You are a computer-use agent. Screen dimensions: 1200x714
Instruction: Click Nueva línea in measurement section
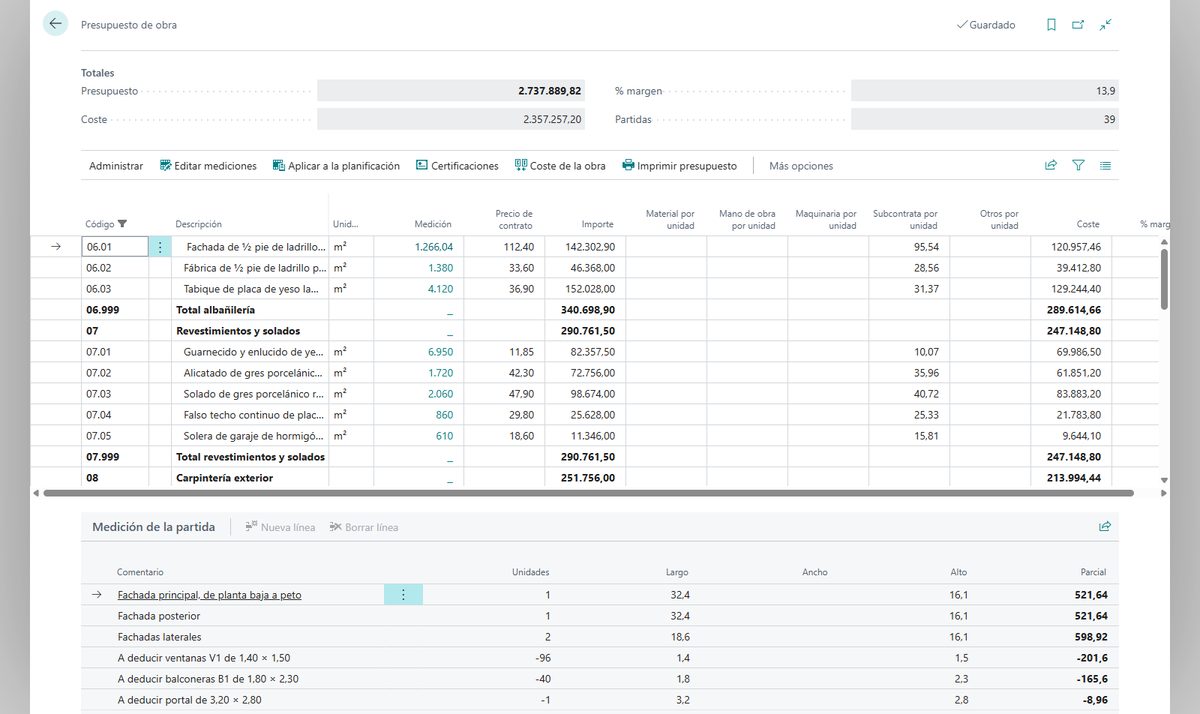click(280, 527)
